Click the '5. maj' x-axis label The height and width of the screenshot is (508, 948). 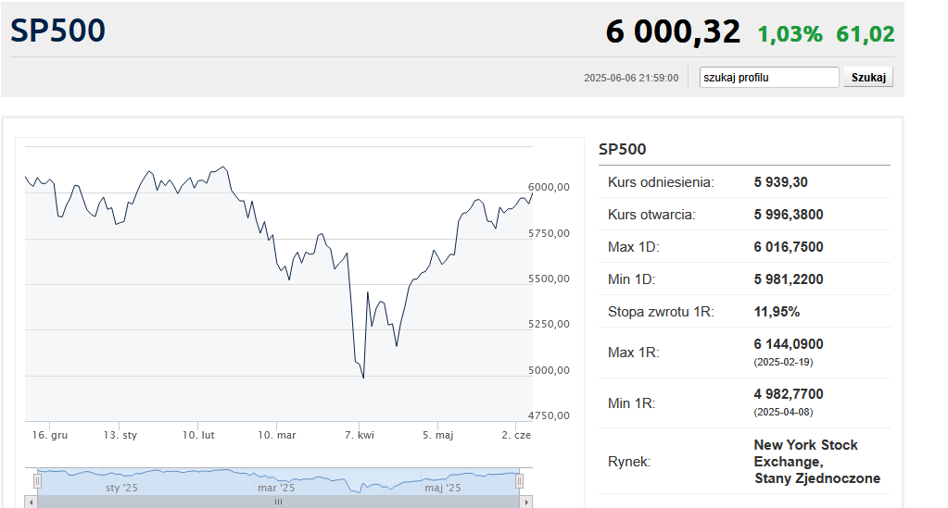click(x=438, y=435)
